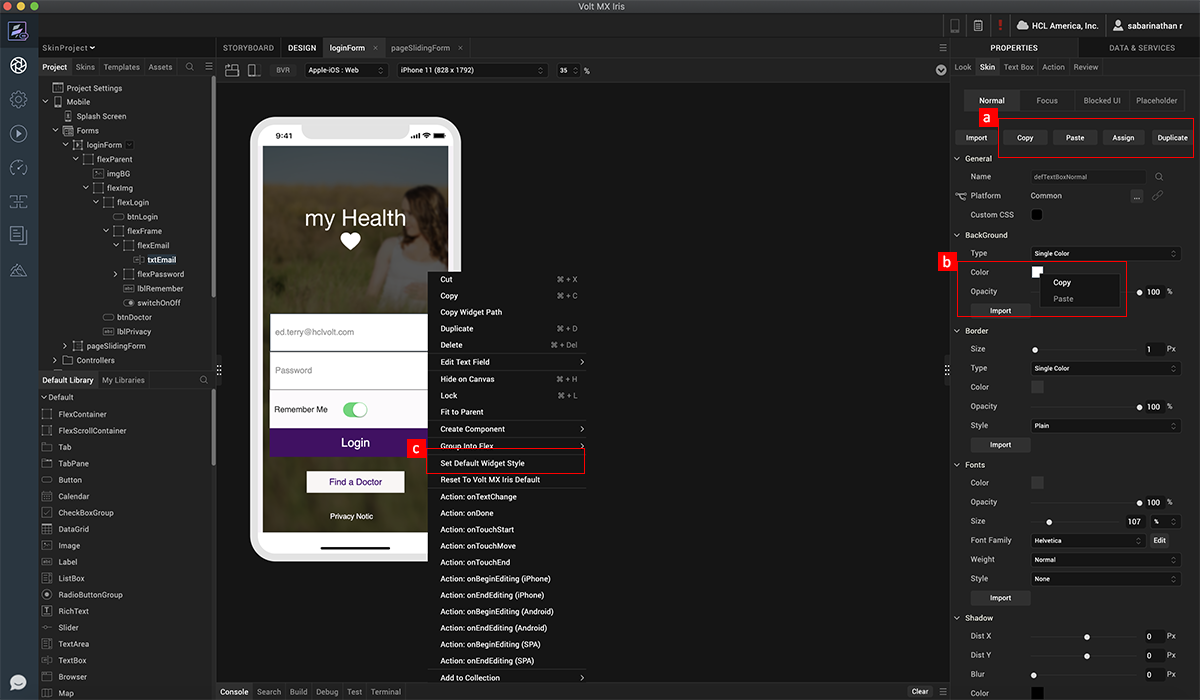The image size is (1200, 700).
Task: Open the speedometer gauge icon in sidebar
Action: pos(18,167)
